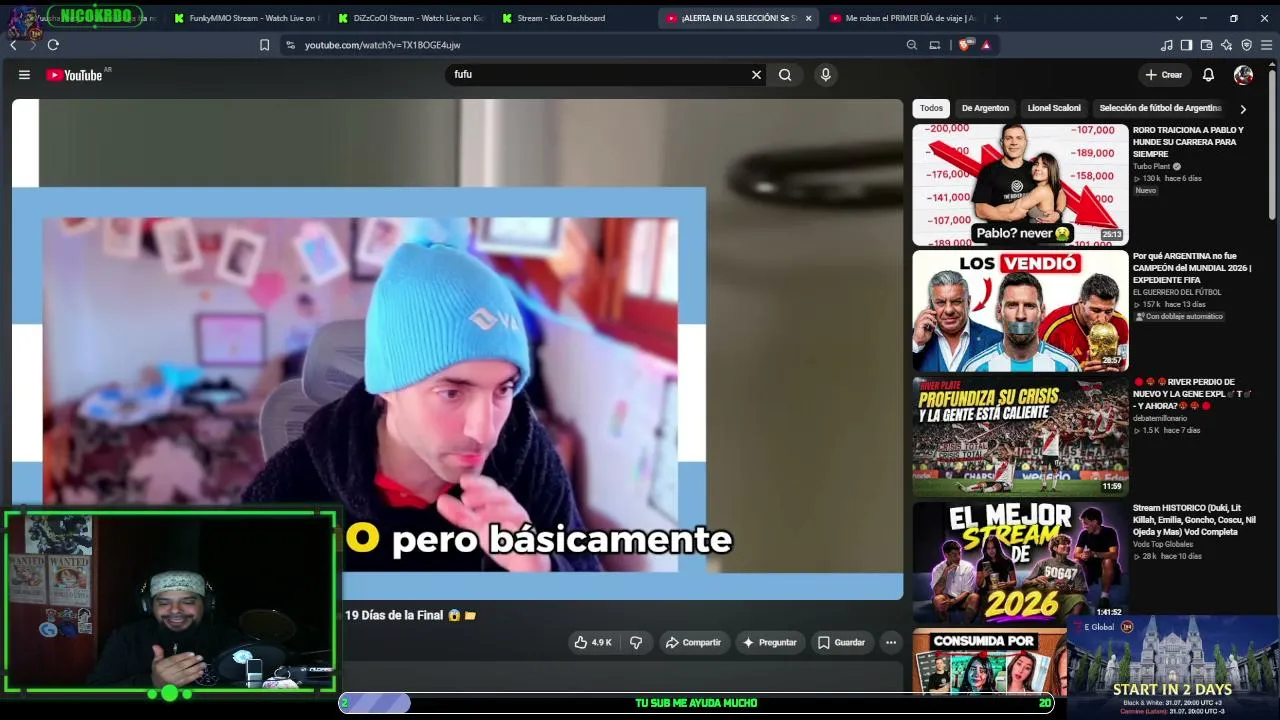Screen dimensions: 1280x720
Task: Filter suggestions by Lionel Scaloni chip
Action: coord(1054,108)
